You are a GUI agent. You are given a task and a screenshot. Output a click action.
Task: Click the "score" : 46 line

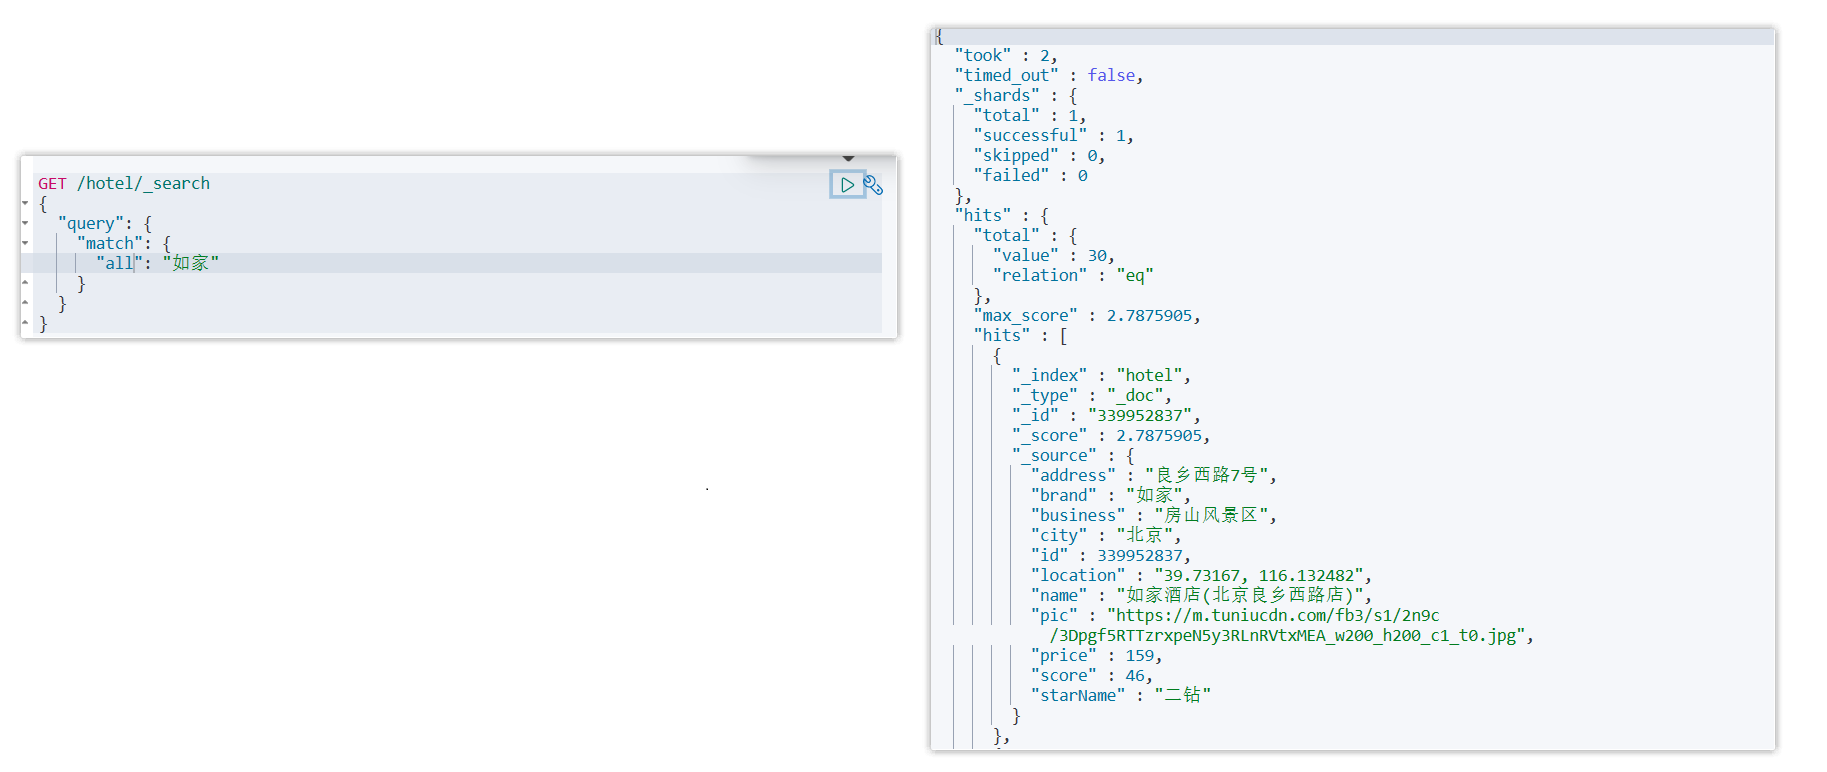pyautogui.click(x=1092, y=676)
